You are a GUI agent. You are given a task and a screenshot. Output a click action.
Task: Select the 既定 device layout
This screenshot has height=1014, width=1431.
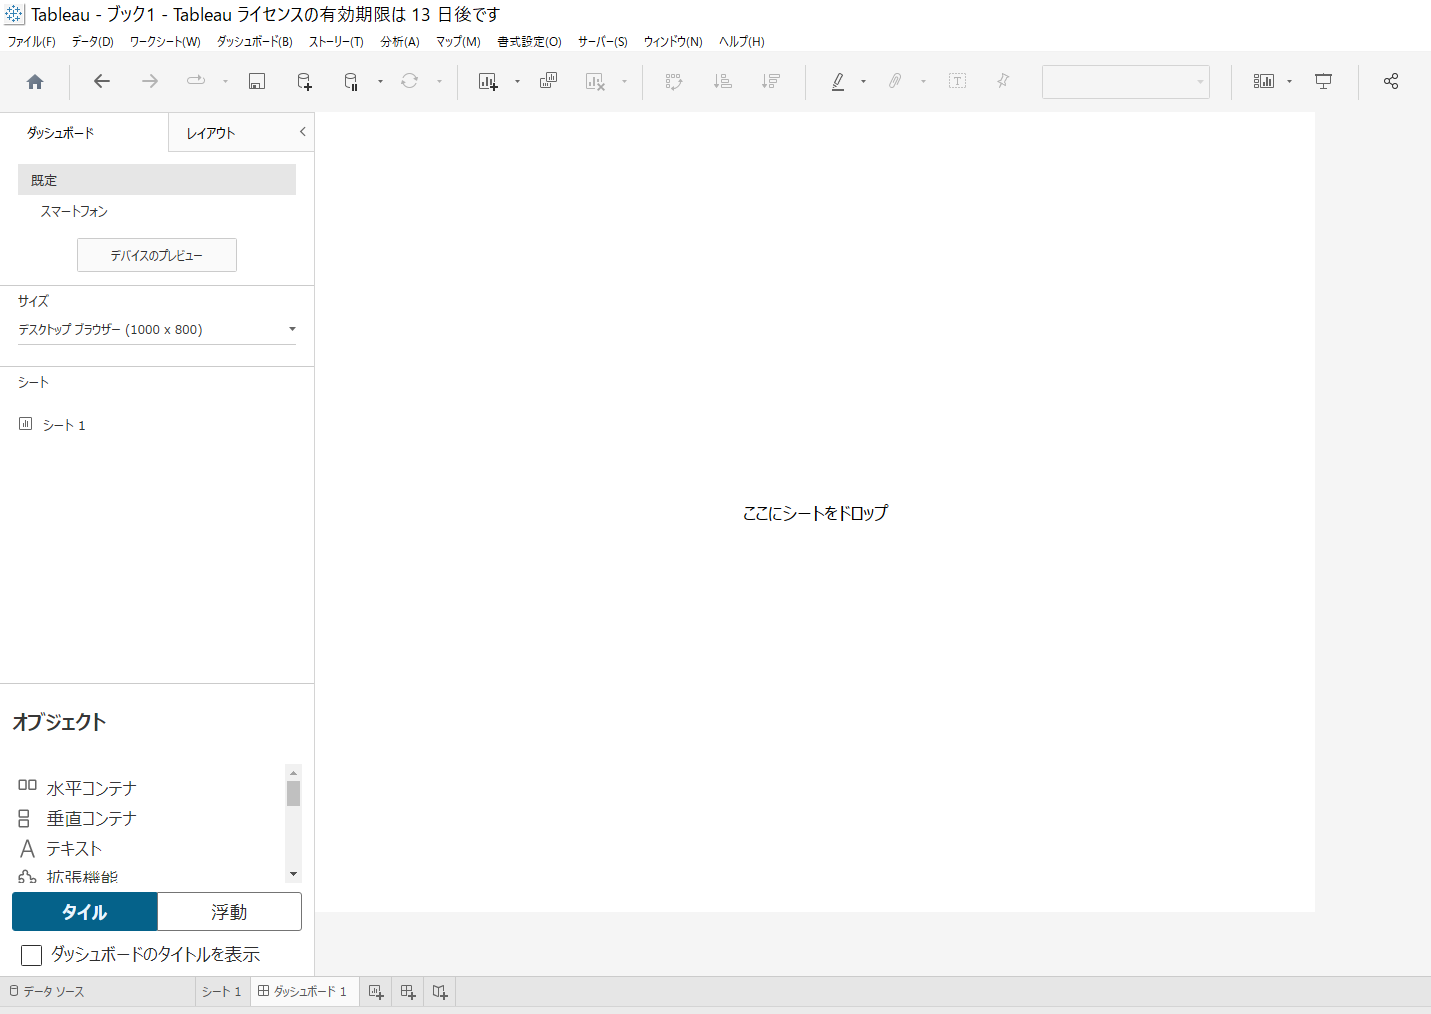coord(157,180)
